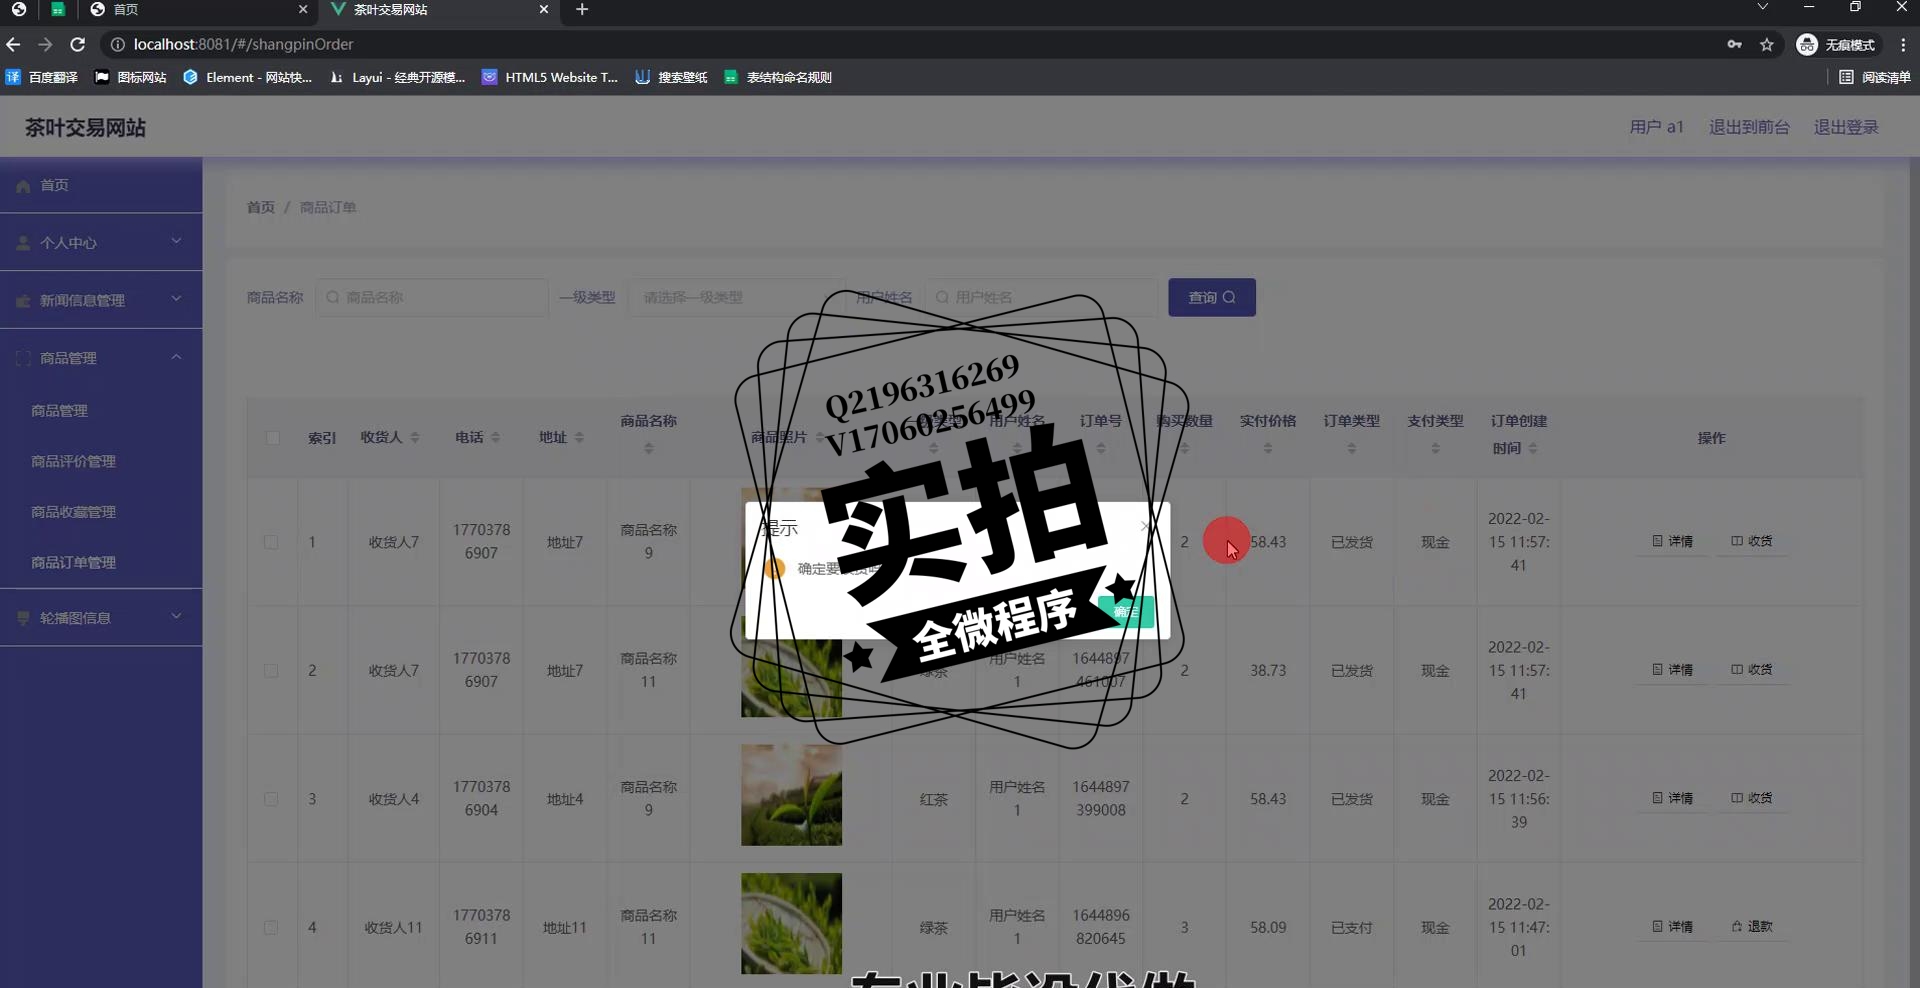Sort by the 订单号 column arrows
The image size is (1920, 988).
(x=1101, y=449)
